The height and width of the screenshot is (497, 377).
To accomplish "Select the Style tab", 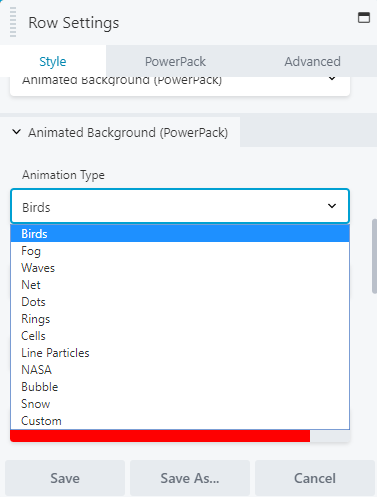I will coord(53,61).
